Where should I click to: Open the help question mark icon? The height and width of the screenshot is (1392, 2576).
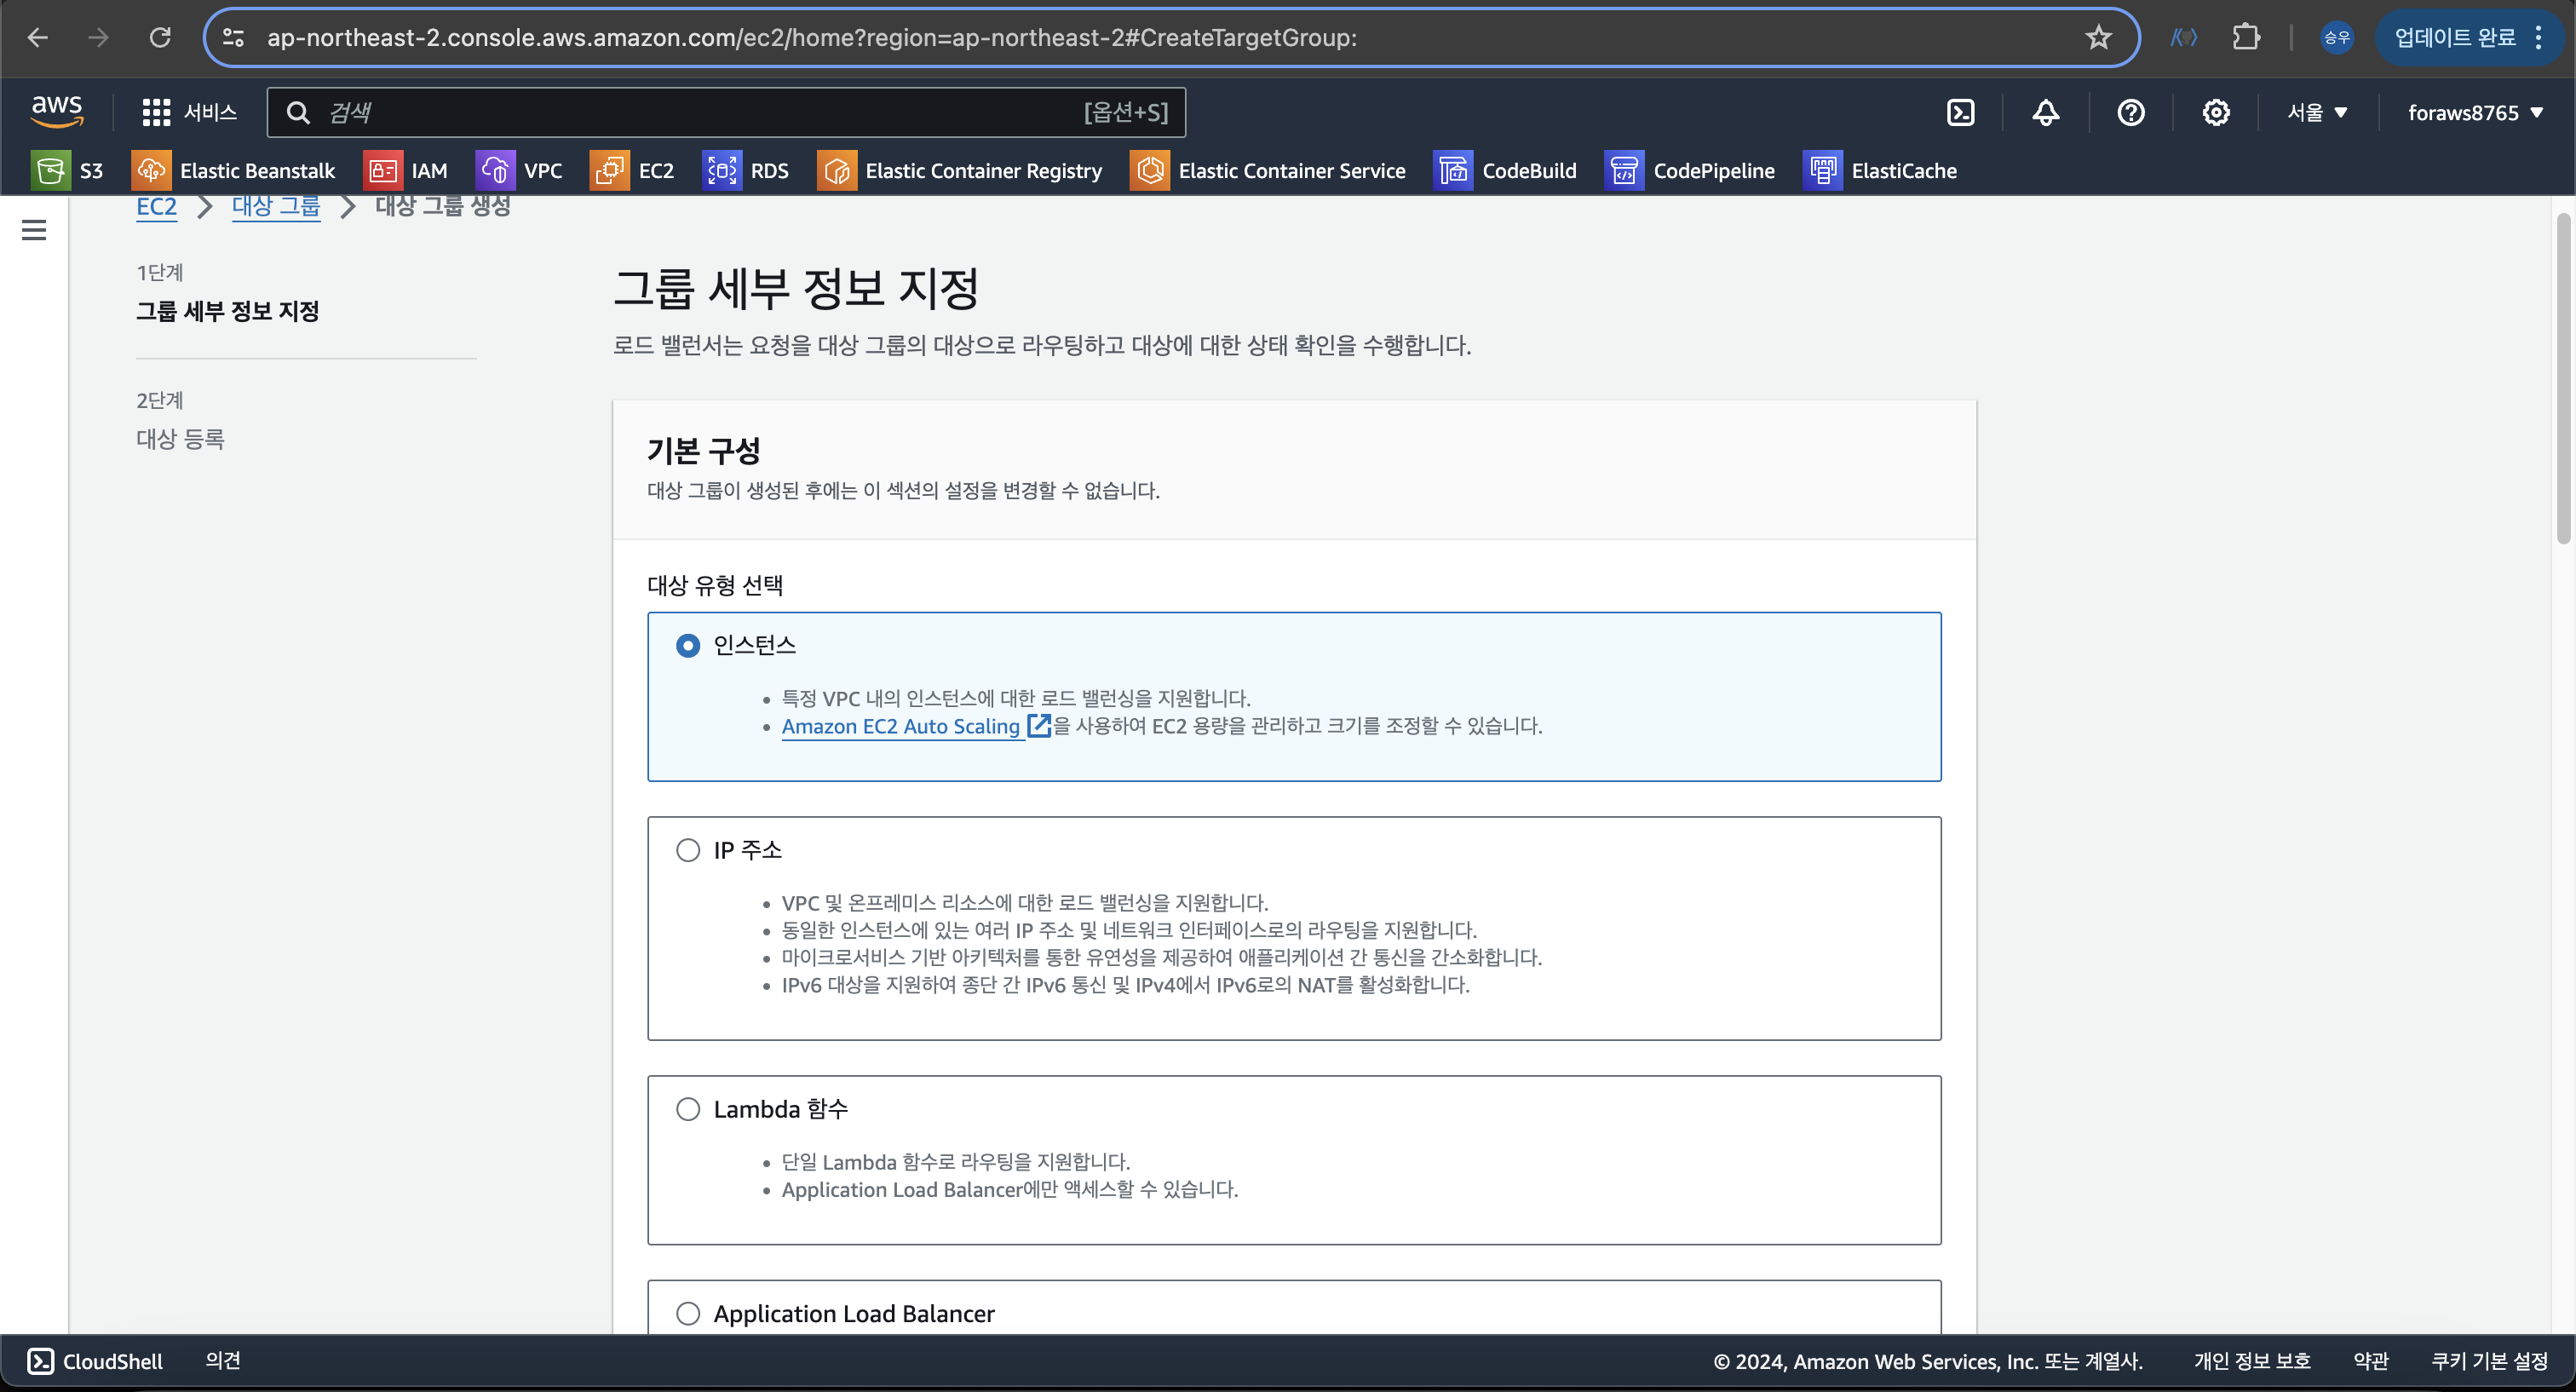point(2130,112)
